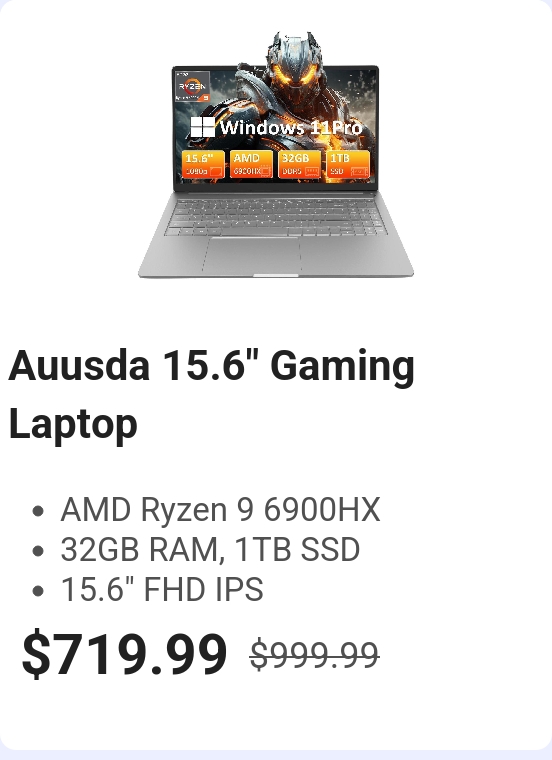
Task: Click the Ryzen logo badge on laptop screen
Action: [192, 86]
